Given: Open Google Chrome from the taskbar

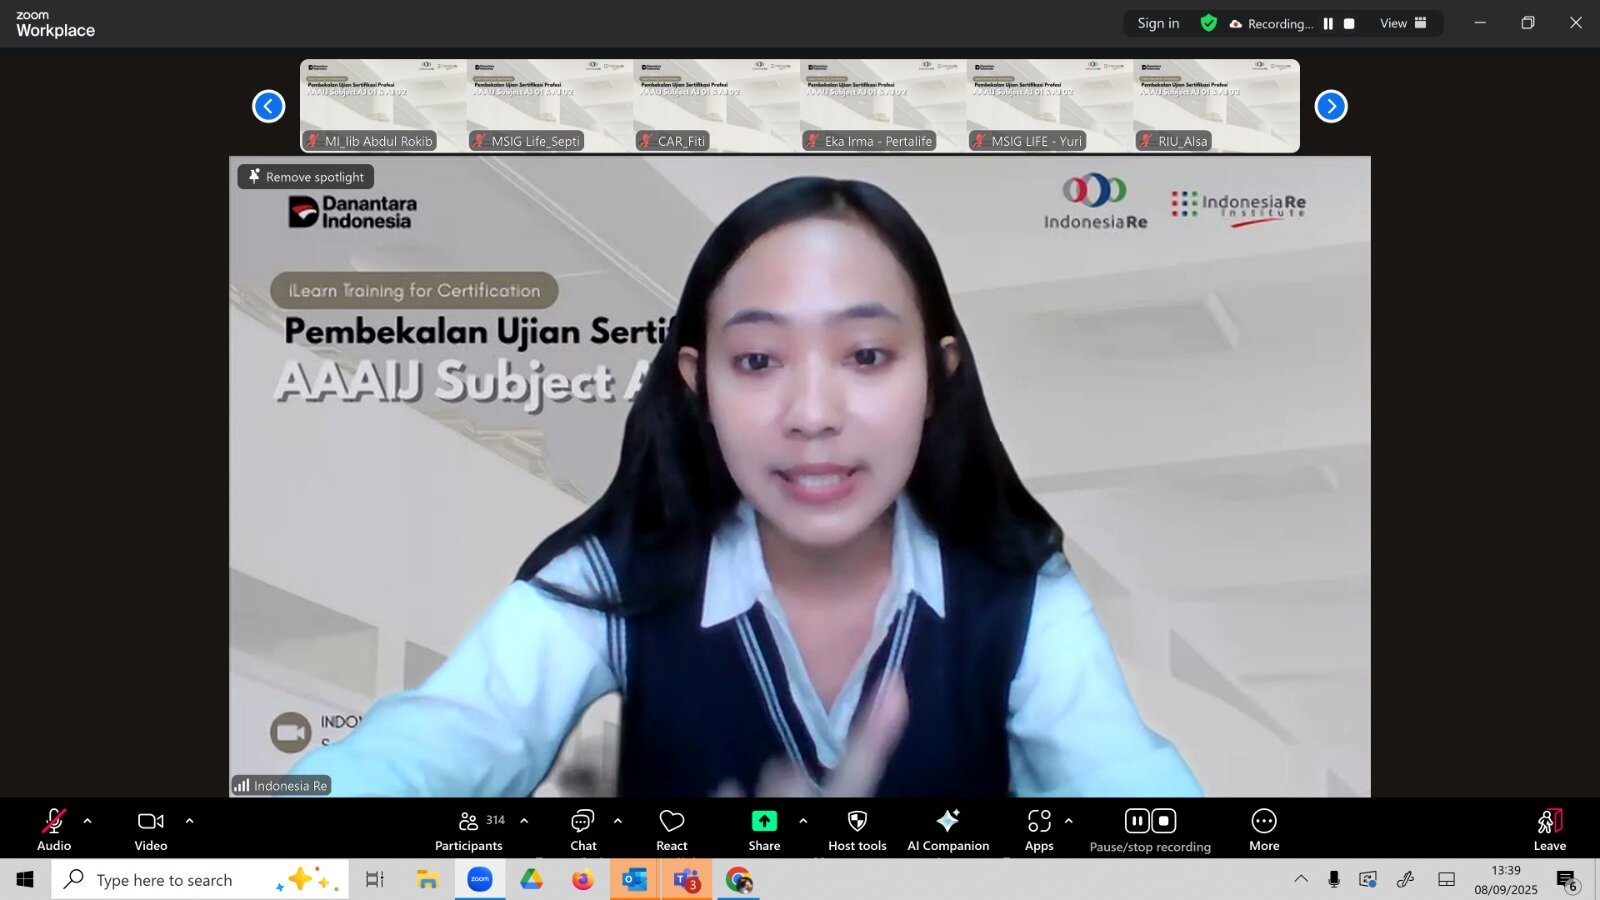Looking at the screenshot, I should click(x=739, y=880).
